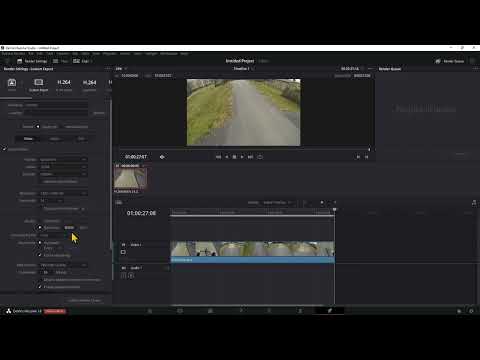Toggle the Frame reordering checkbox
The width and height of the screenshot is (480, 360).
coord(40,255)
